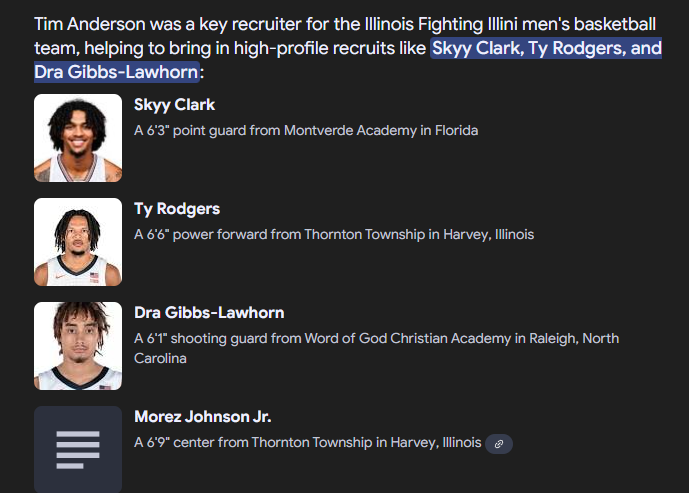689x493 pixels.
Task: Select the Skyy Clark name heading
Action: pos(174,105)
